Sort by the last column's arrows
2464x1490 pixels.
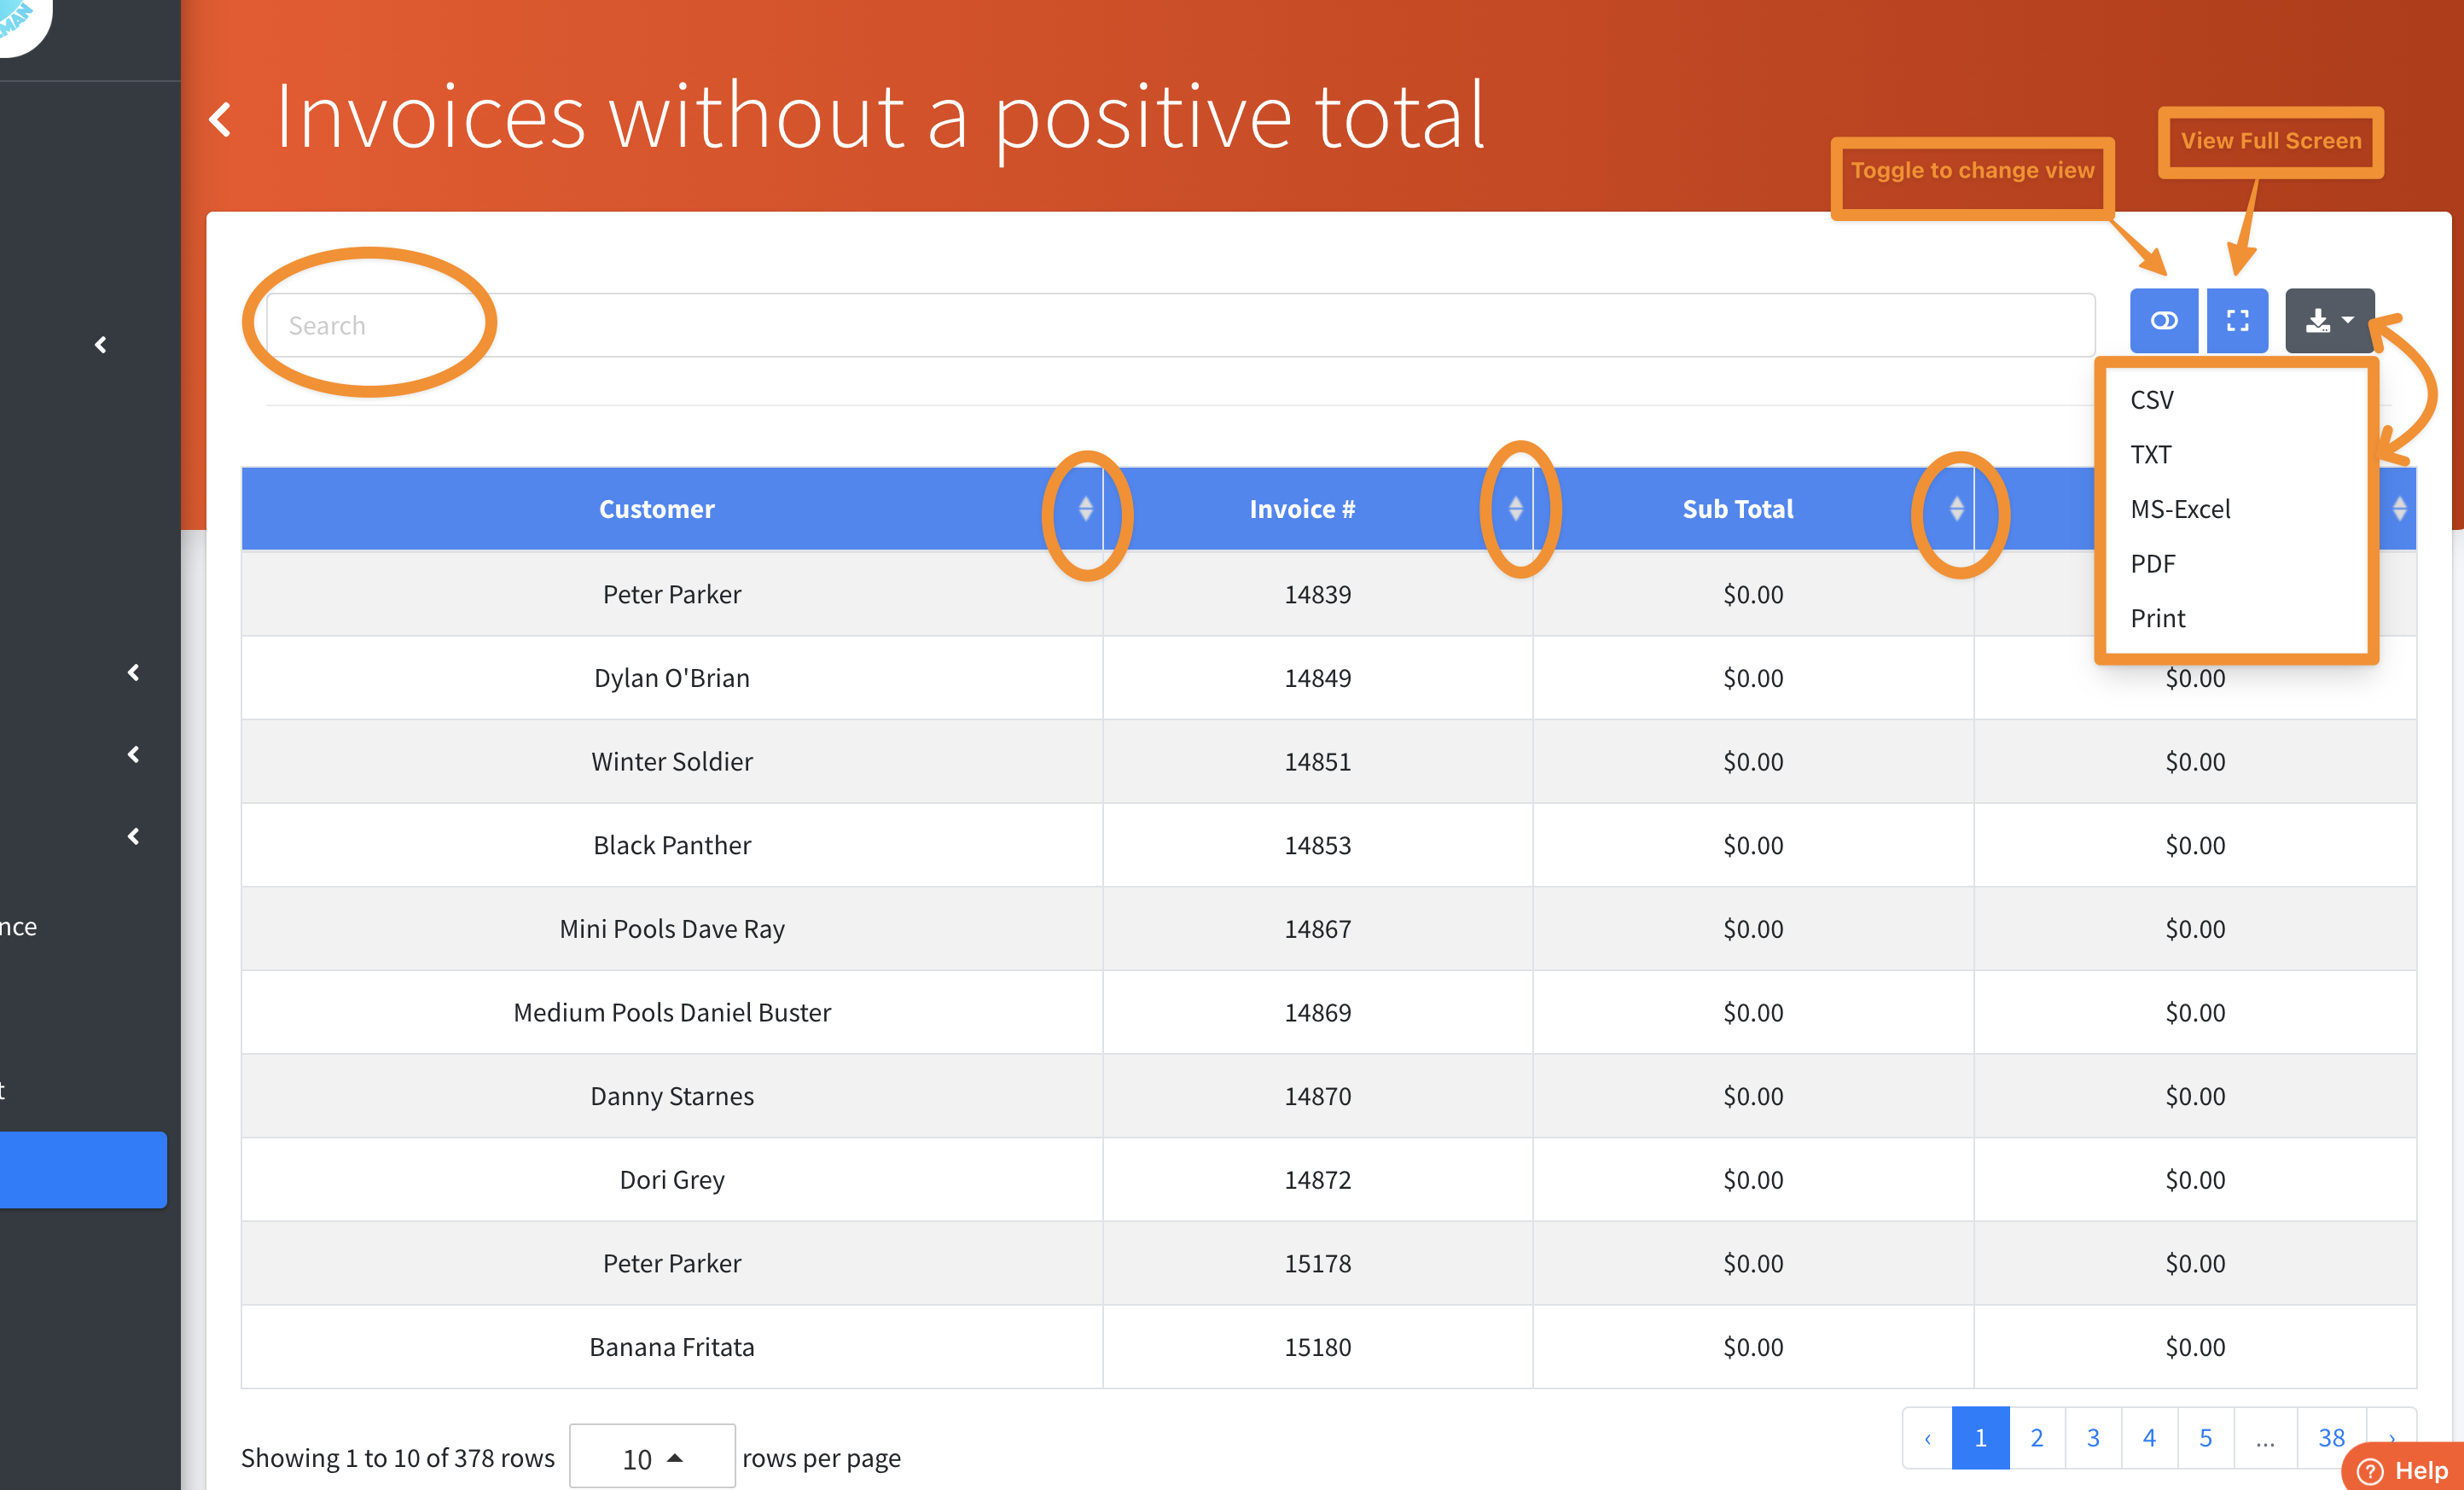[2398, 509]
